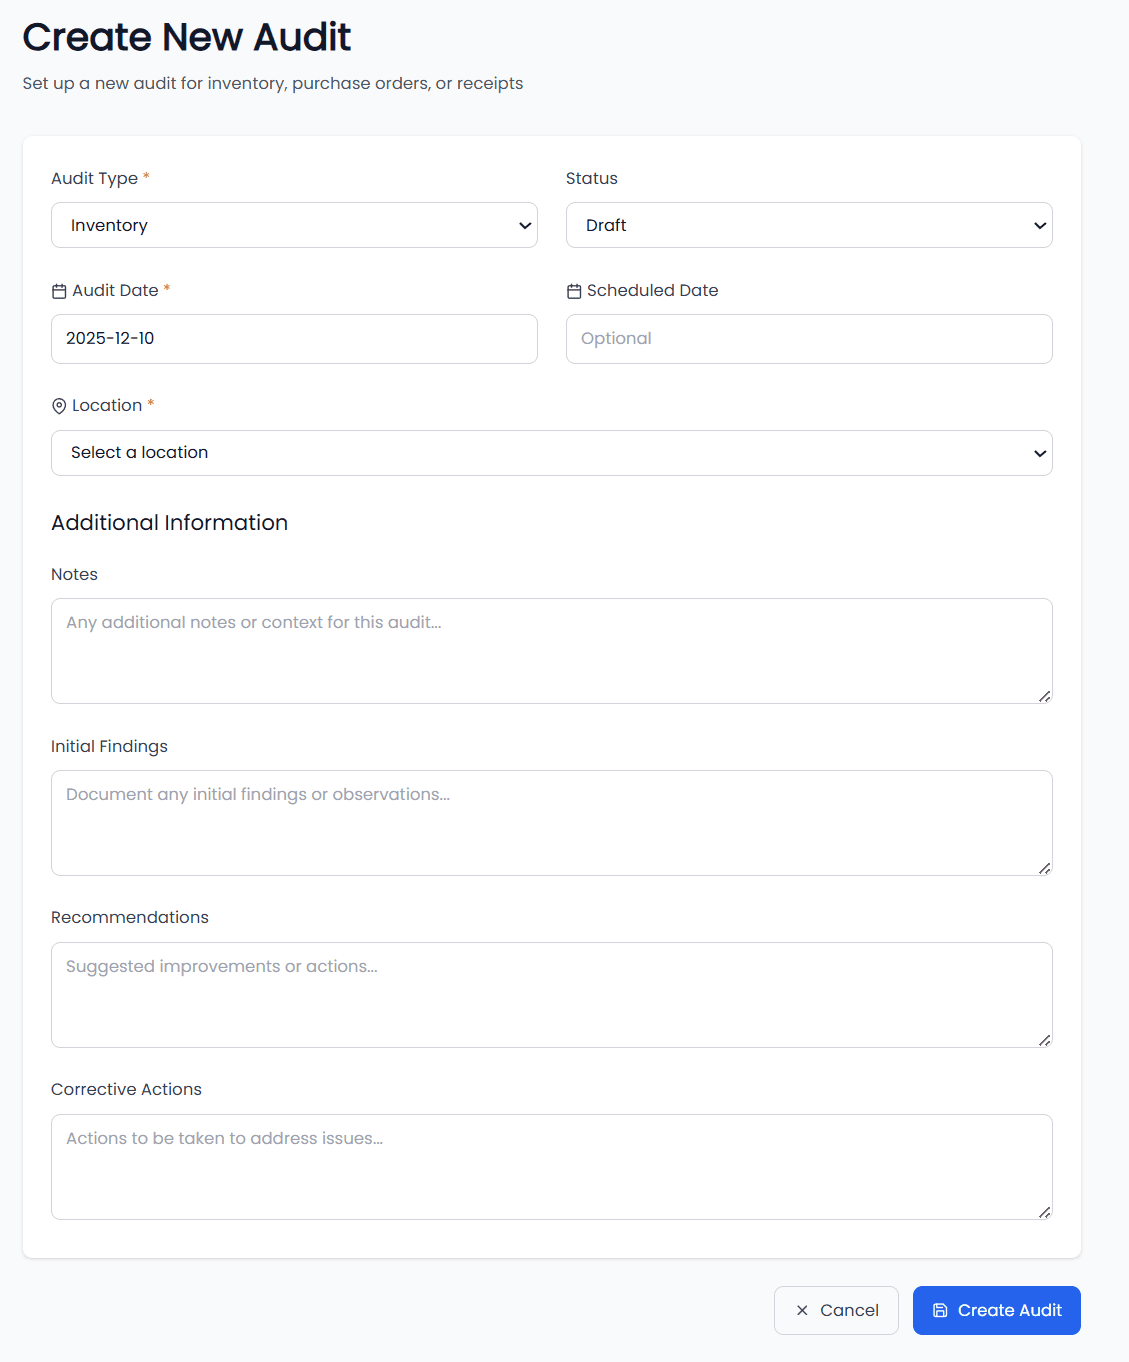Click the Corrective Actions text area
Screen dimensions: 1129x1362
[551, 1166]
